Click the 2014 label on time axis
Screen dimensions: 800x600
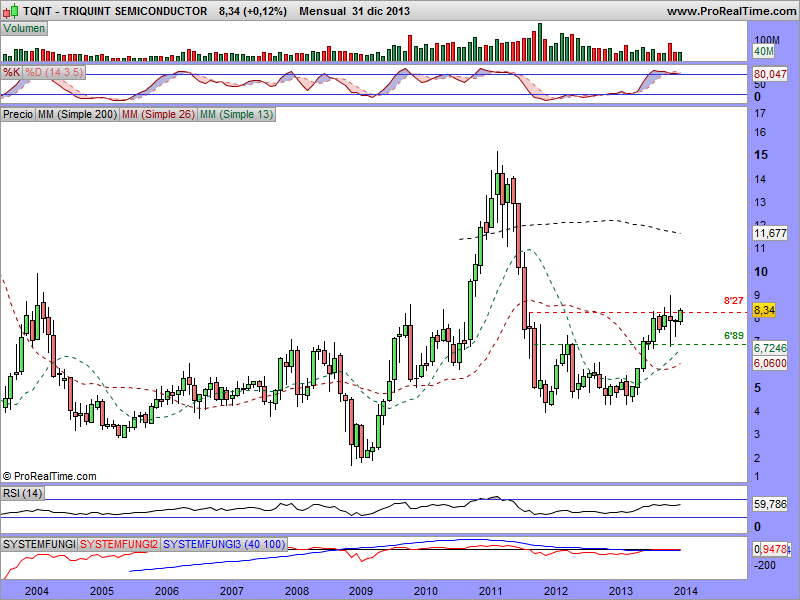(x=686, y=591)
